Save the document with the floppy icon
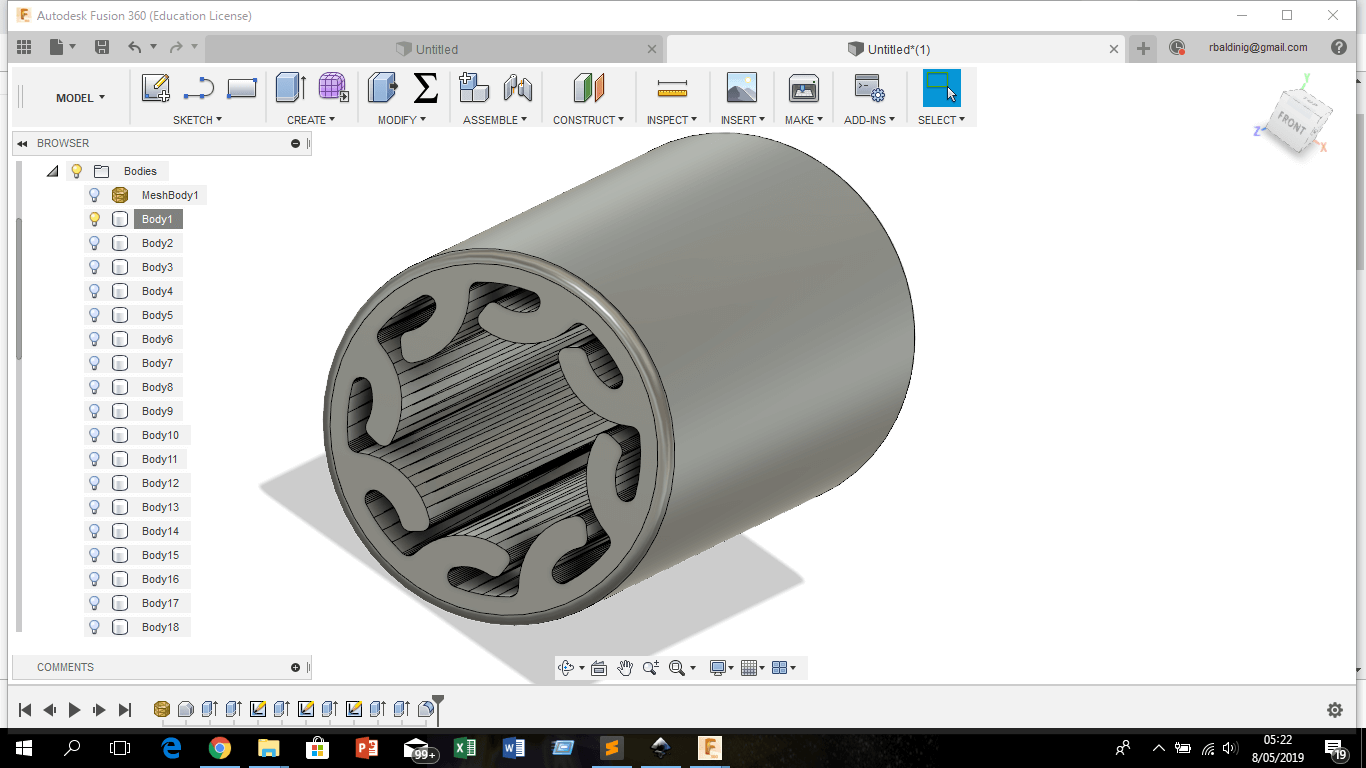This screenshot has height=768, width=1366. (x=102, y=47)
